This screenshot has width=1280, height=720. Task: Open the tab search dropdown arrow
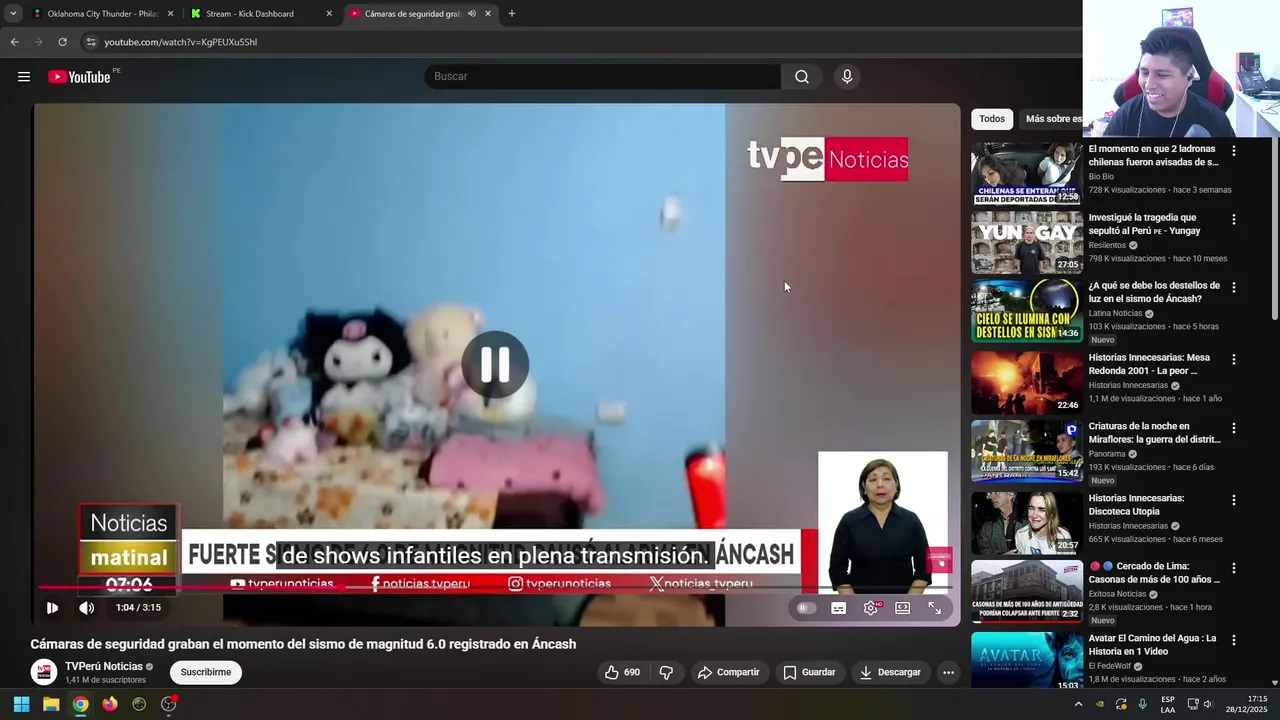coord(12,14)
